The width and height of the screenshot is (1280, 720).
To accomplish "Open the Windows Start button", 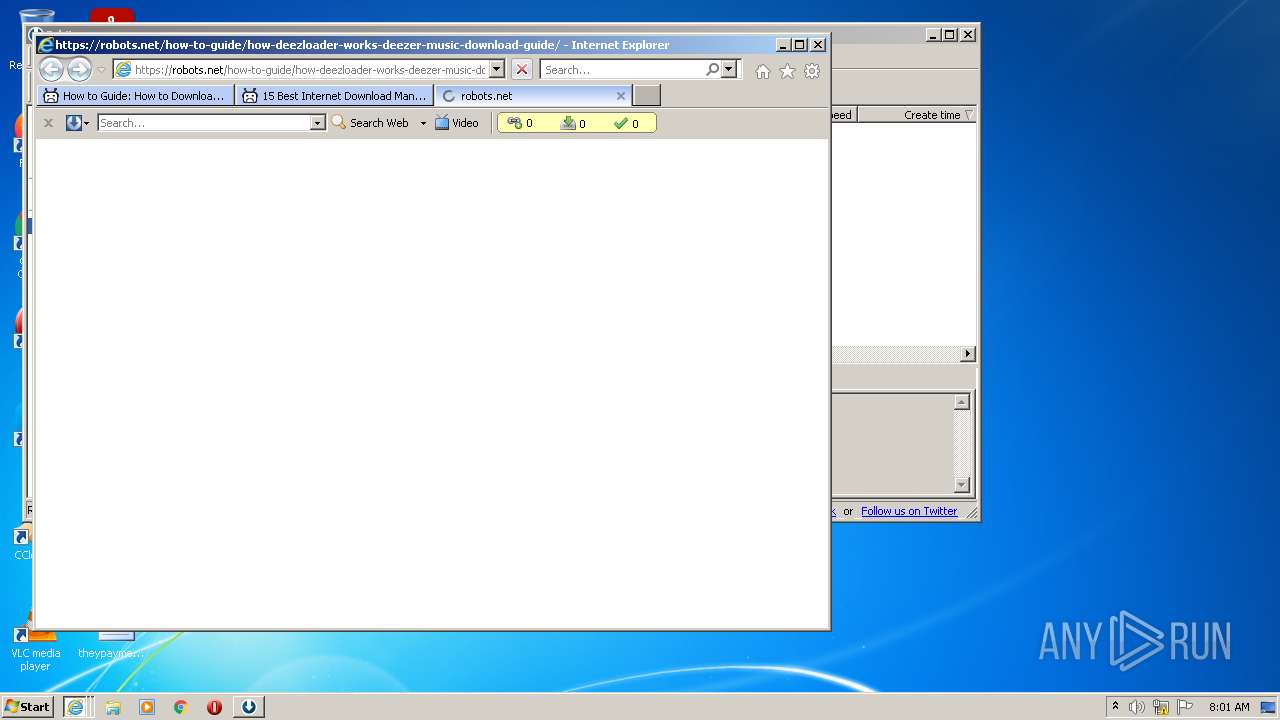I will point(27,706).
